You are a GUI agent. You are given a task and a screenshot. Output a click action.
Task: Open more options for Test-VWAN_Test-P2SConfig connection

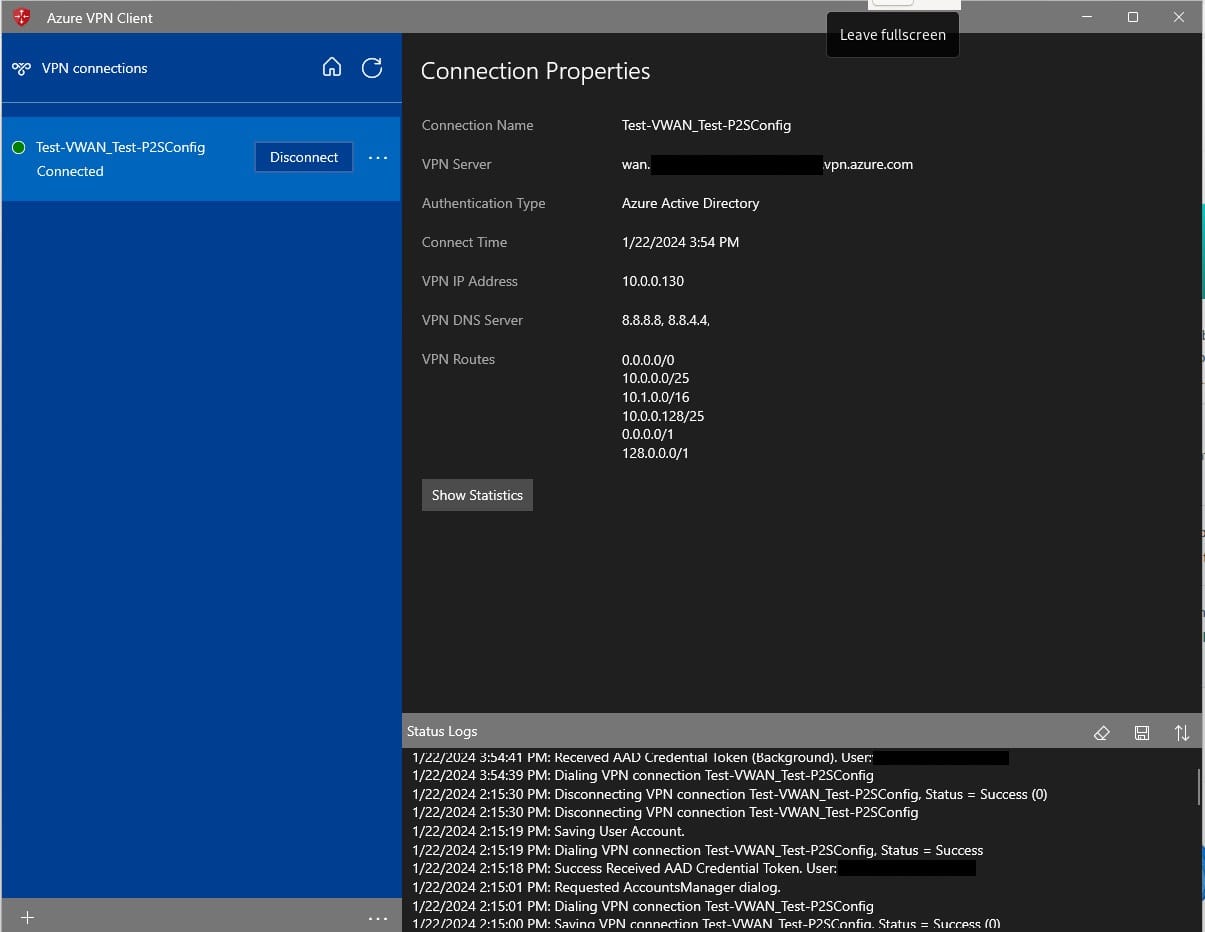378,158
